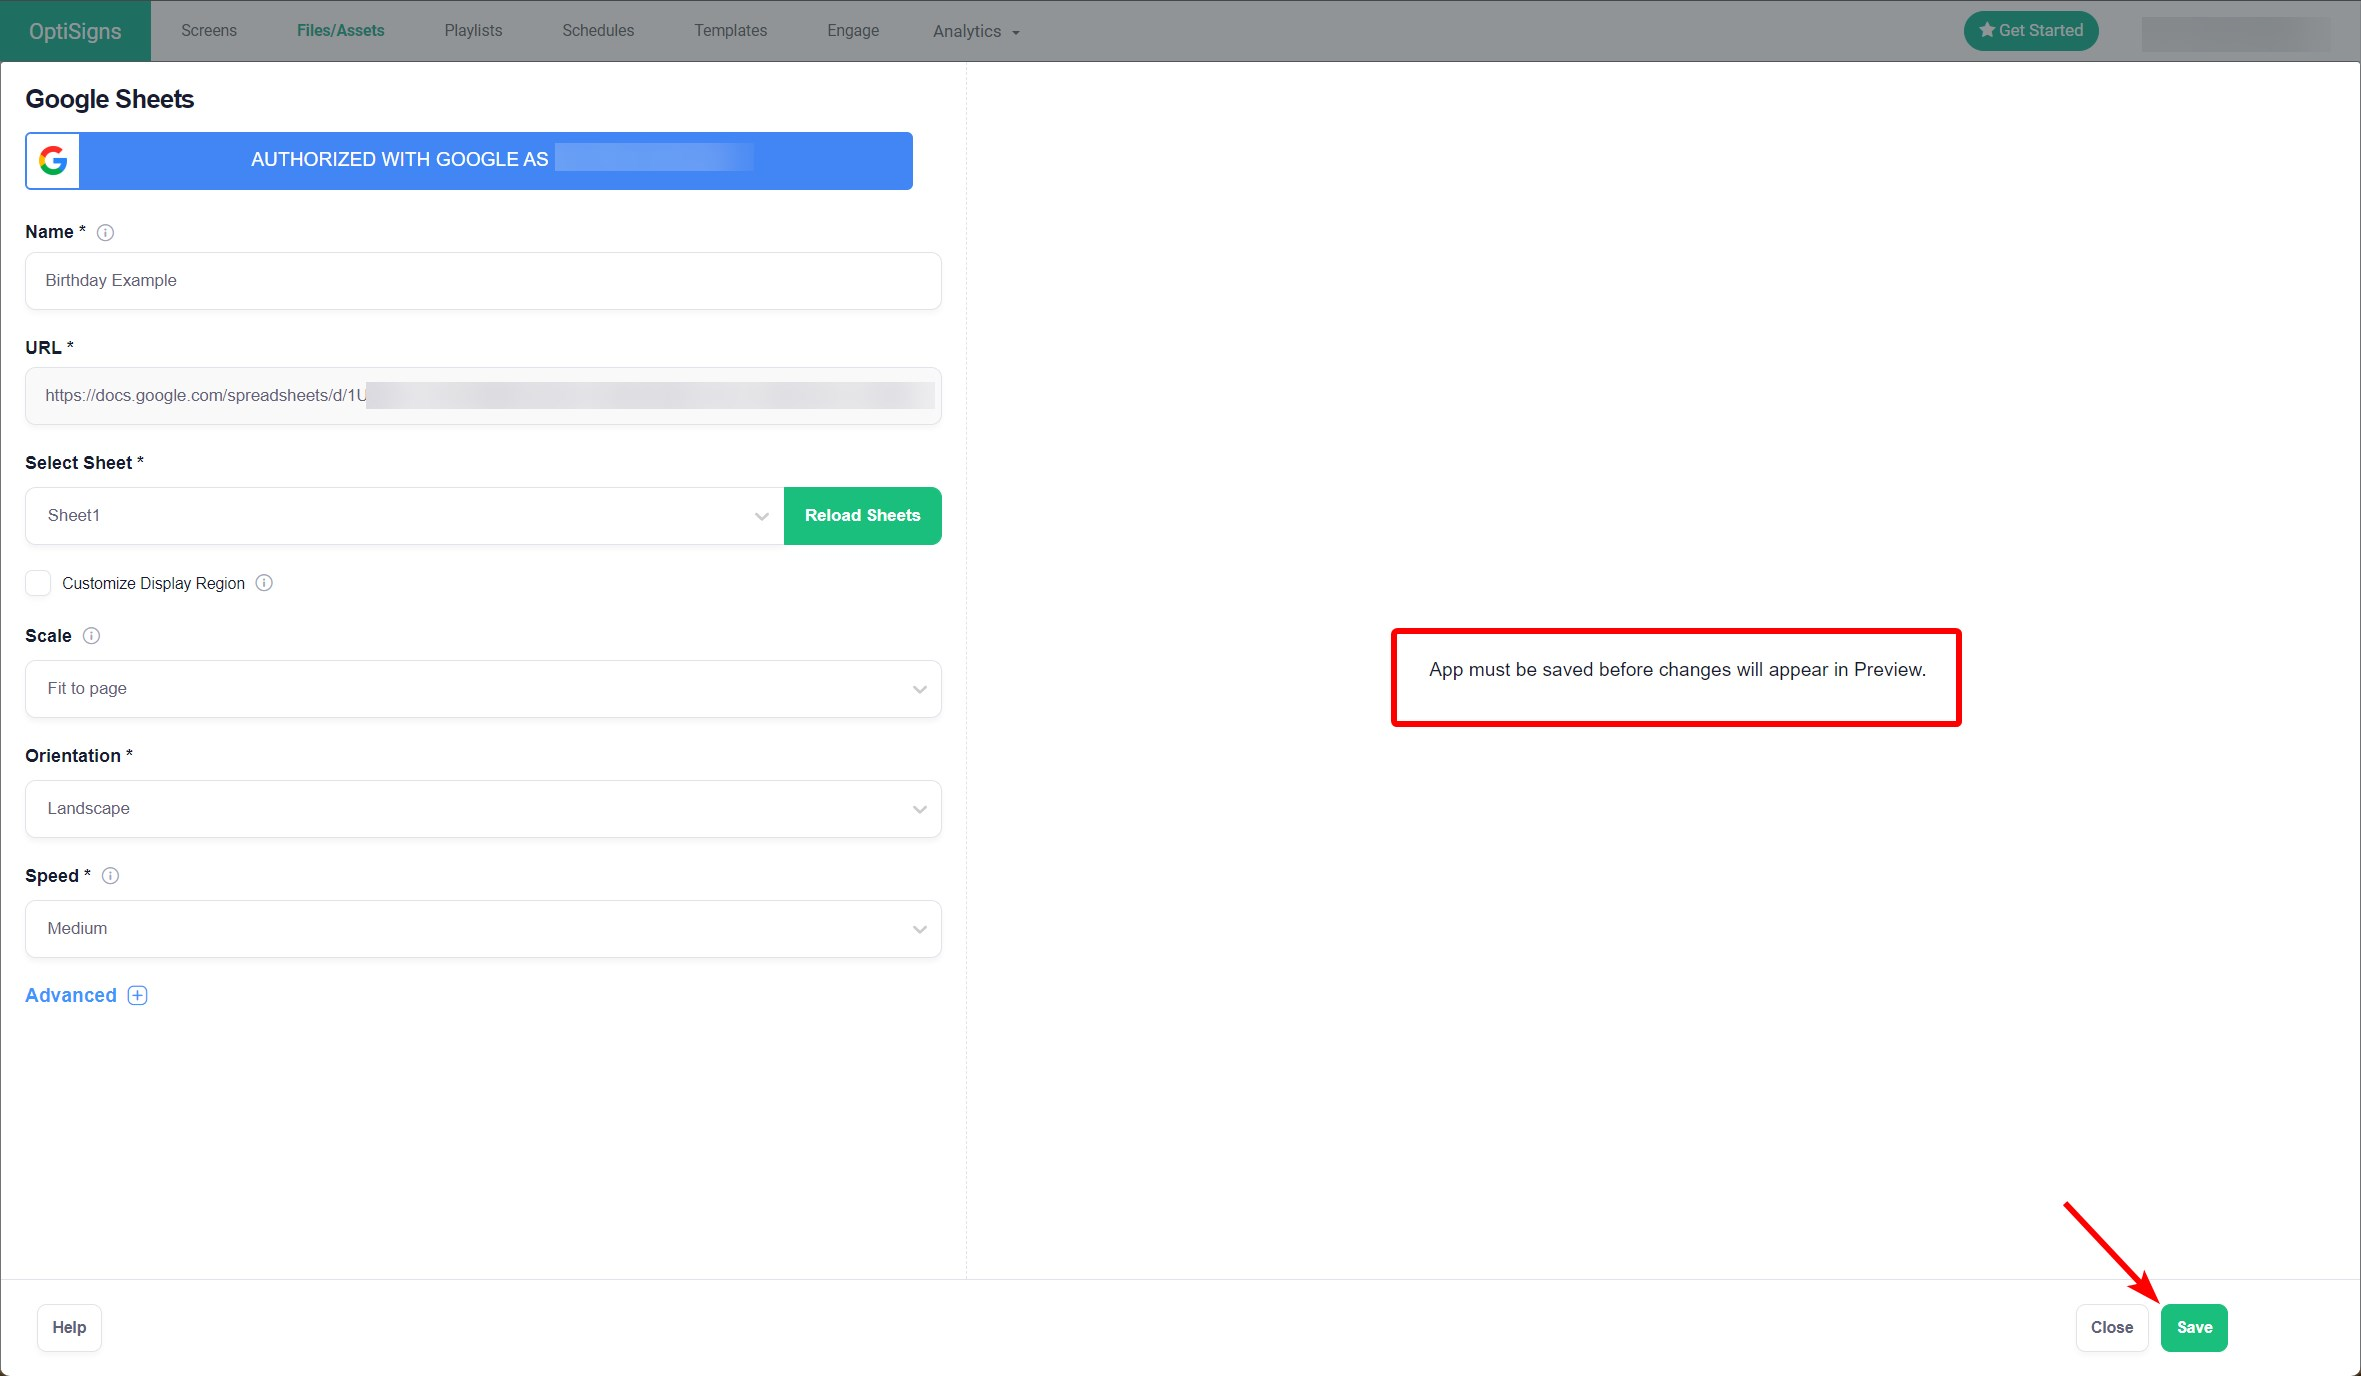Expand the Analytics menu

pyautogui.click(x=976, y=32)
